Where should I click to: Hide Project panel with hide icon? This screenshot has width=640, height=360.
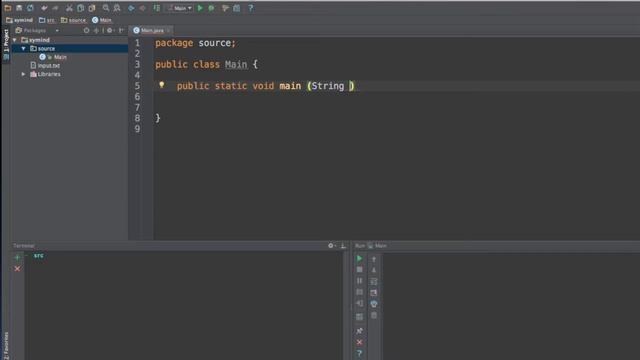pos(121,30)
